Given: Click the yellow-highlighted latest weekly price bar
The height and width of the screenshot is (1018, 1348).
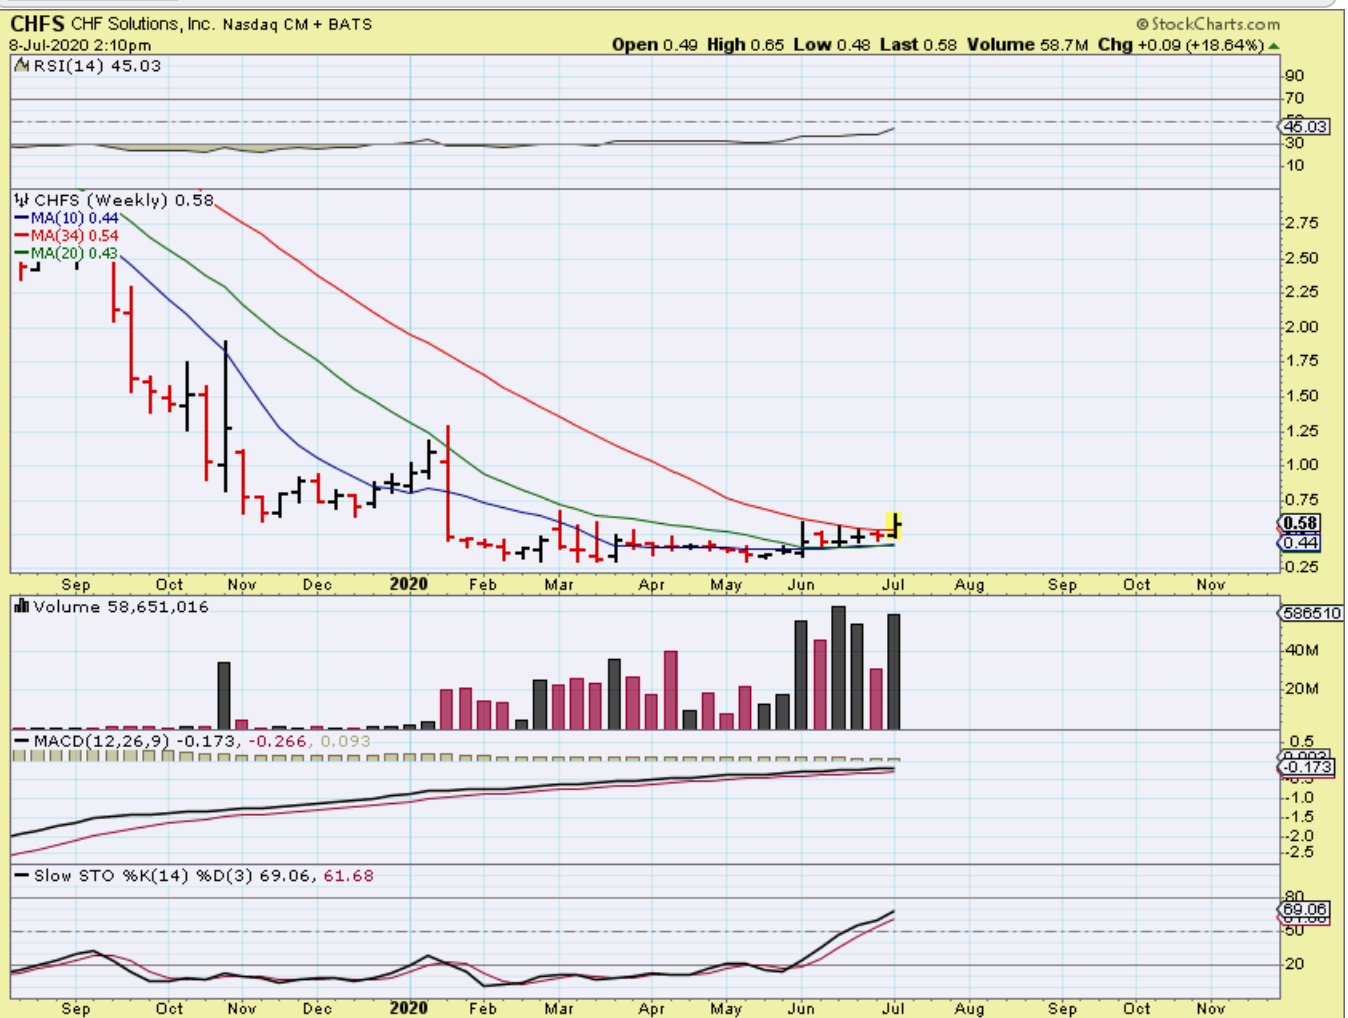Looking at the screenshot, I should click(x=894, y=525).
